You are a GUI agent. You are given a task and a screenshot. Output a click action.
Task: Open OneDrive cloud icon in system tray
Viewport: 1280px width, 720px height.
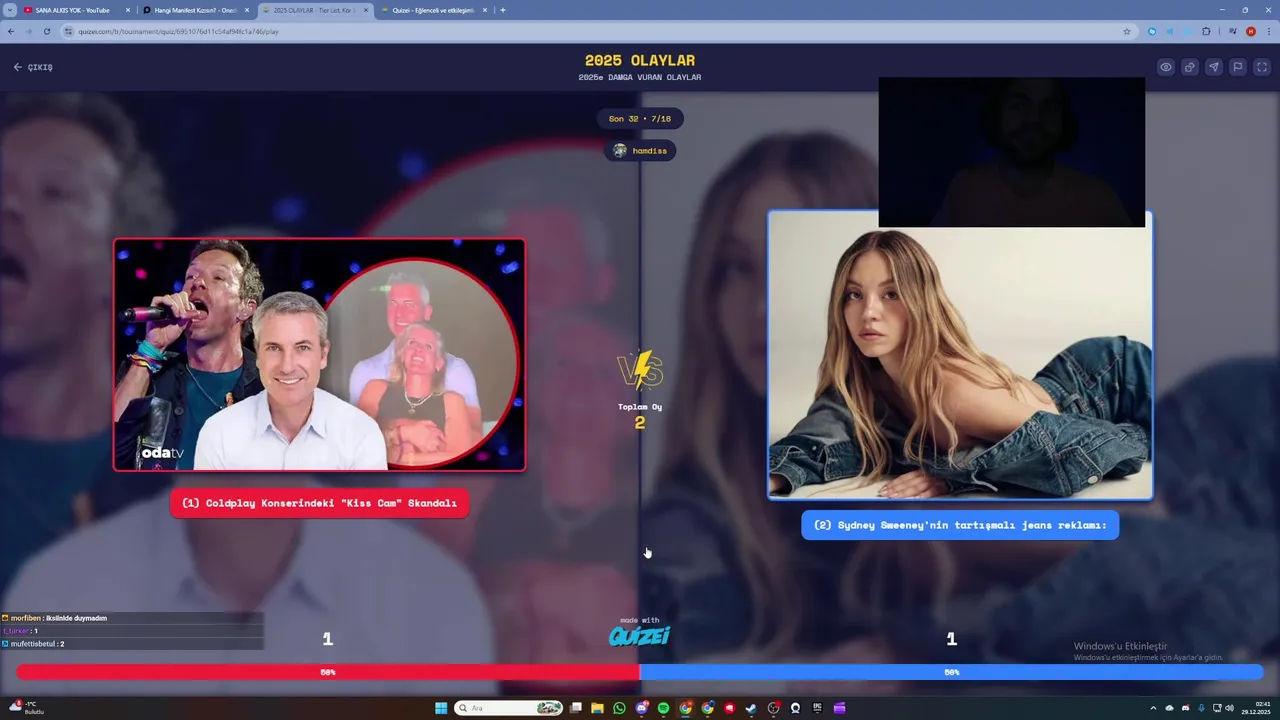pyautogui.click(x=1170, y=708)
